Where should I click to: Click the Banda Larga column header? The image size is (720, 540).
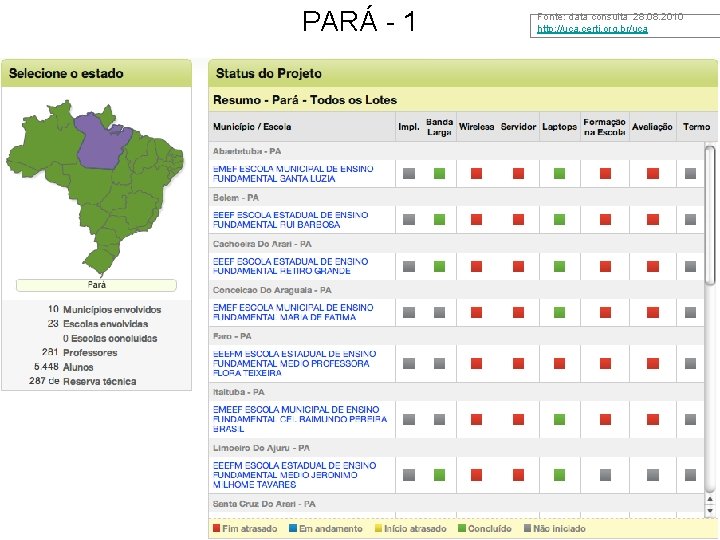(x=439, y=127)
